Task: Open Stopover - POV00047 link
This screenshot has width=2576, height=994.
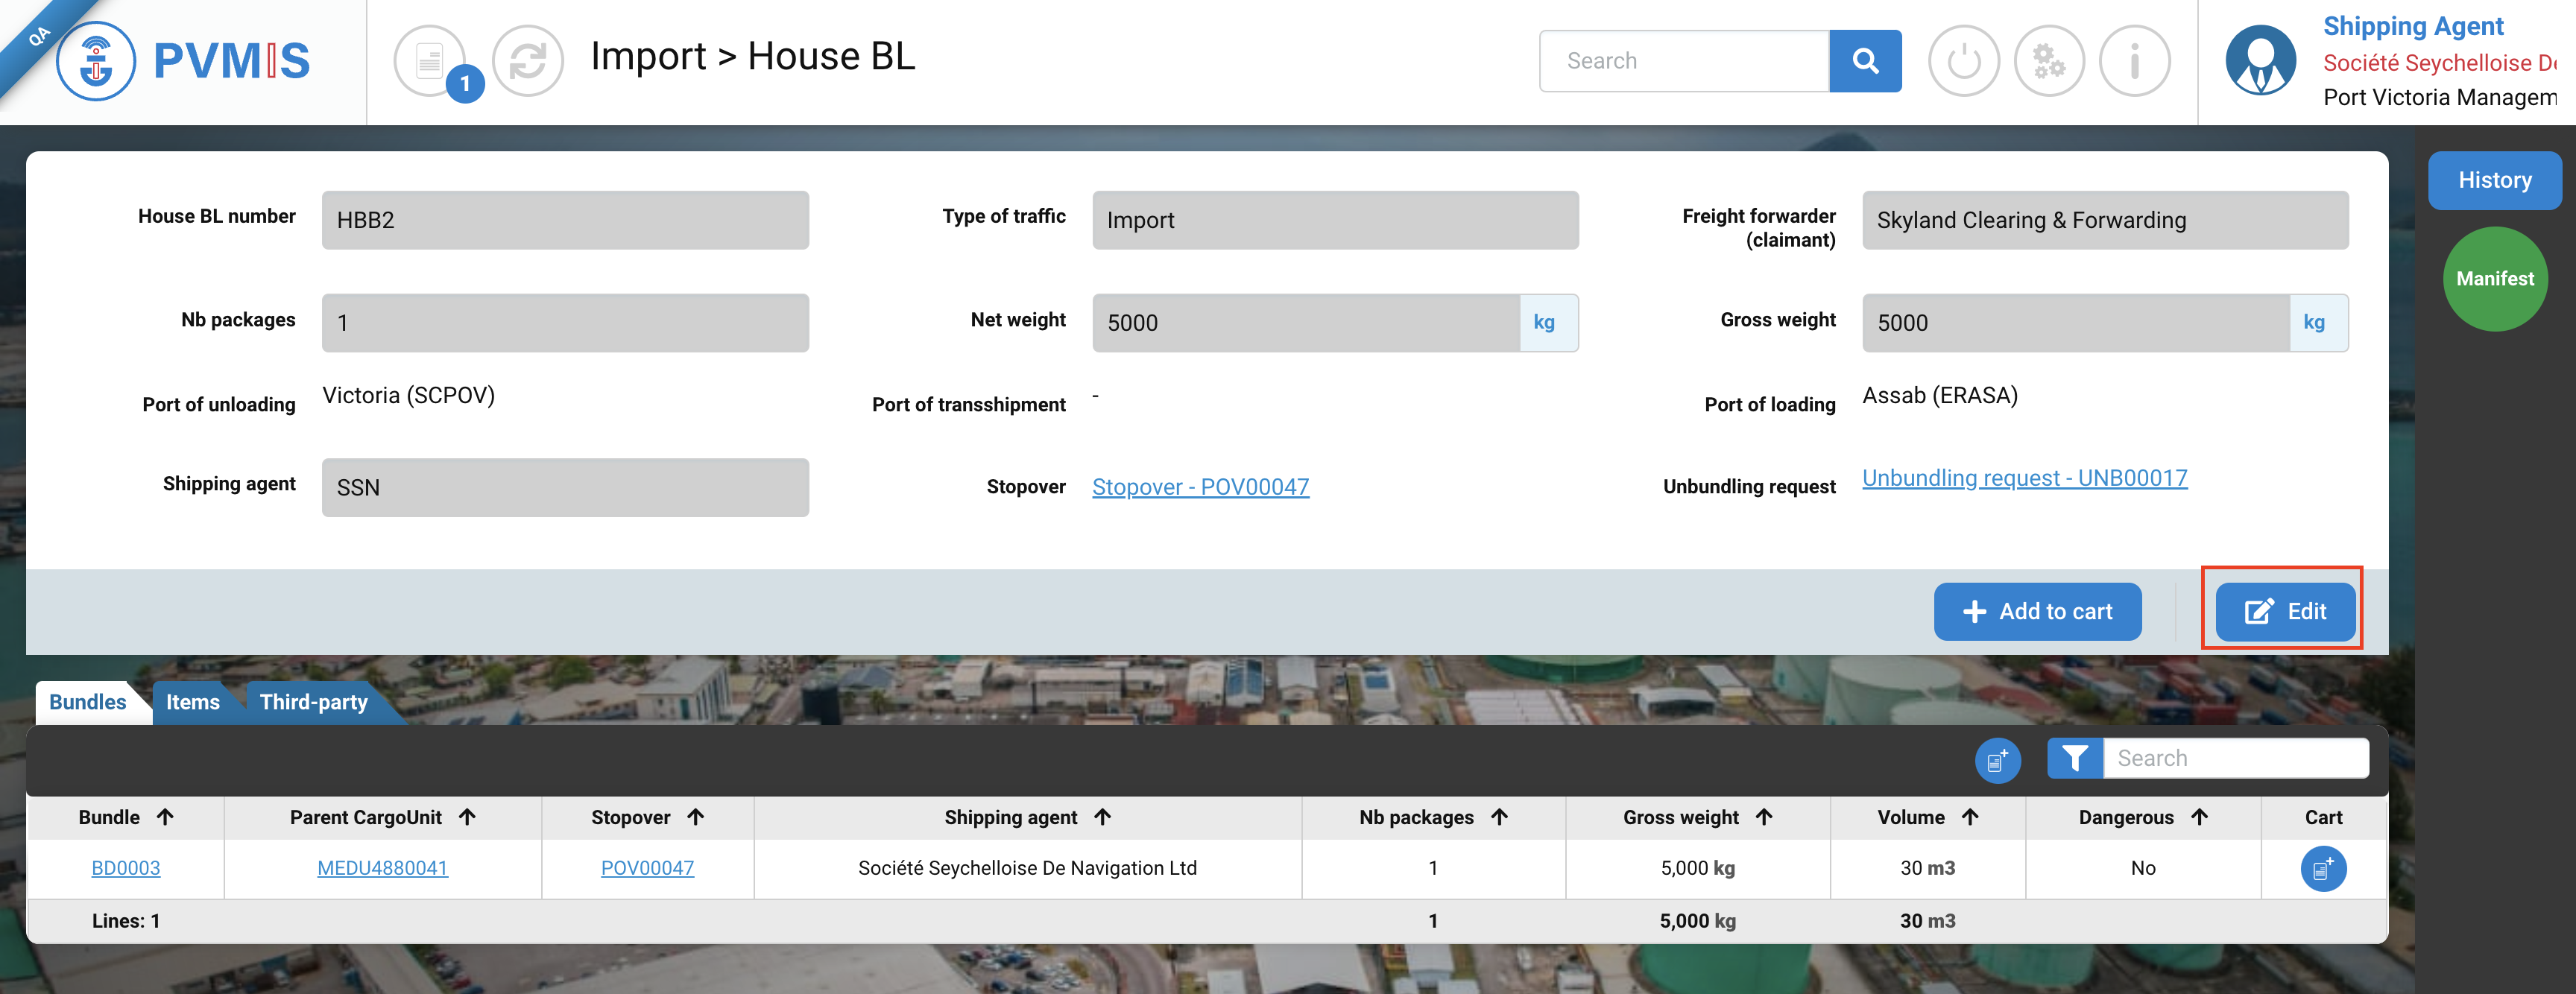Action: pyautogui.click(x=1200, y=487)
